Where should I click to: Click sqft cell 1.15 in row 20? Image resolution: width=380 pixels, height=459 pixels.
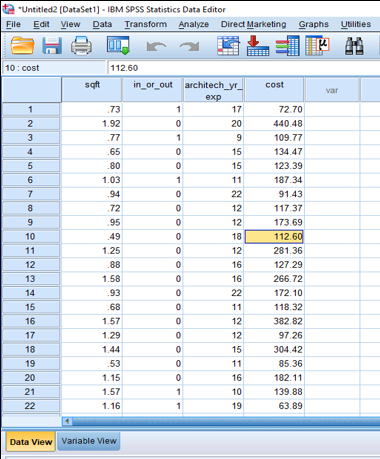tap(92, 377)
